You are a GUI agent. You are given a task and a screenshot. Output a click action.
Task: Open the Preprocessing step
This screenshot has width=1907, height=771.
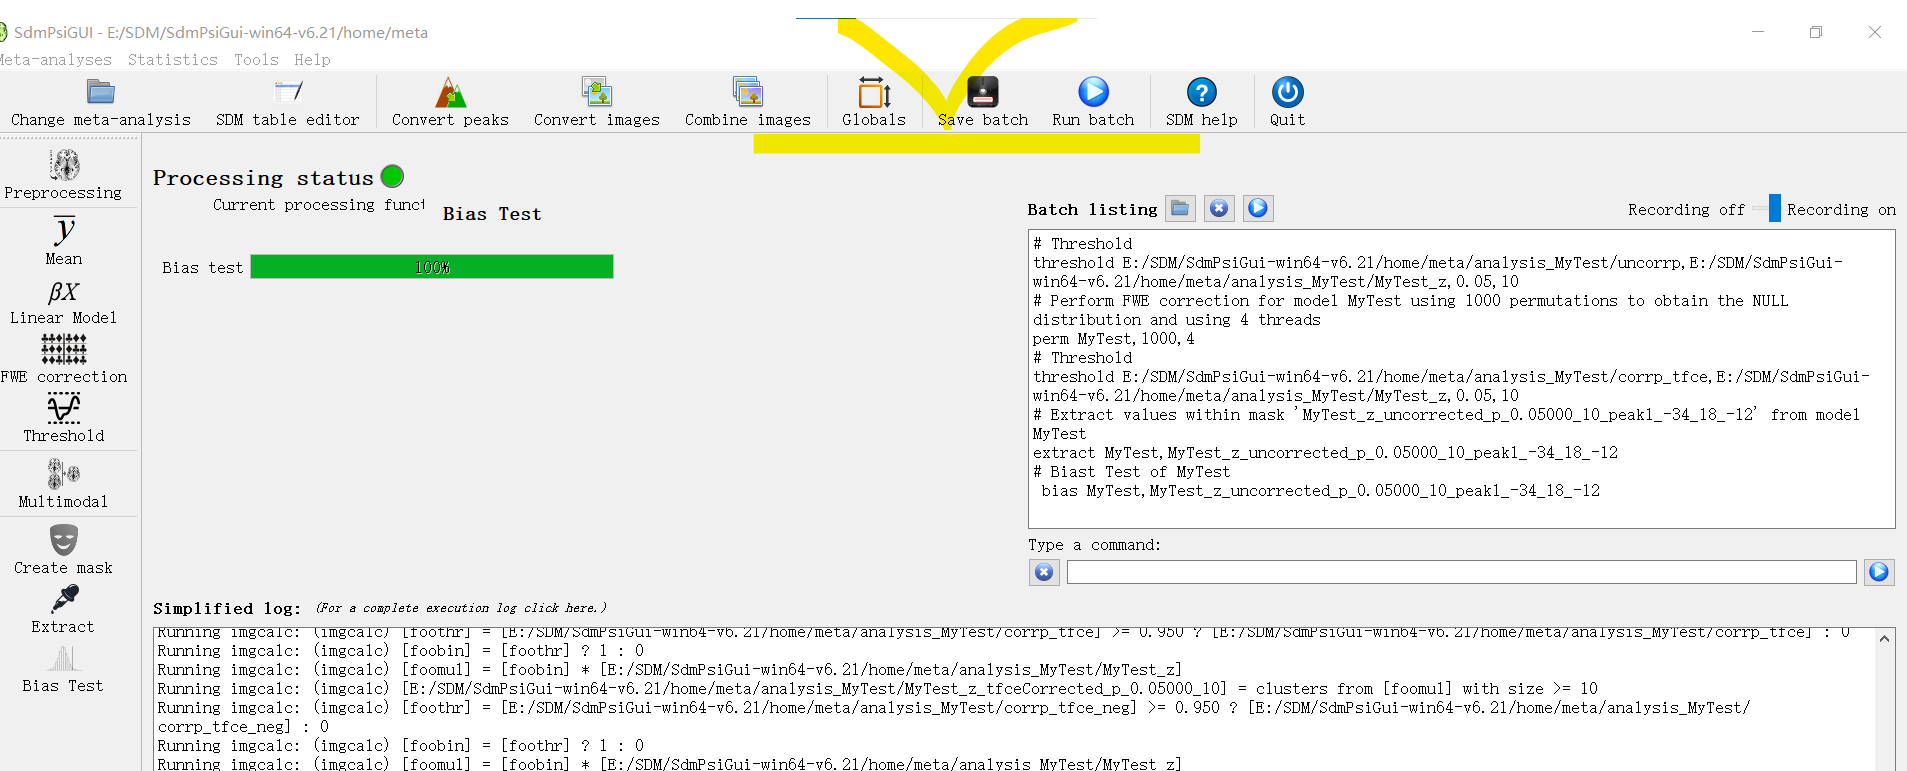[64, 174]
